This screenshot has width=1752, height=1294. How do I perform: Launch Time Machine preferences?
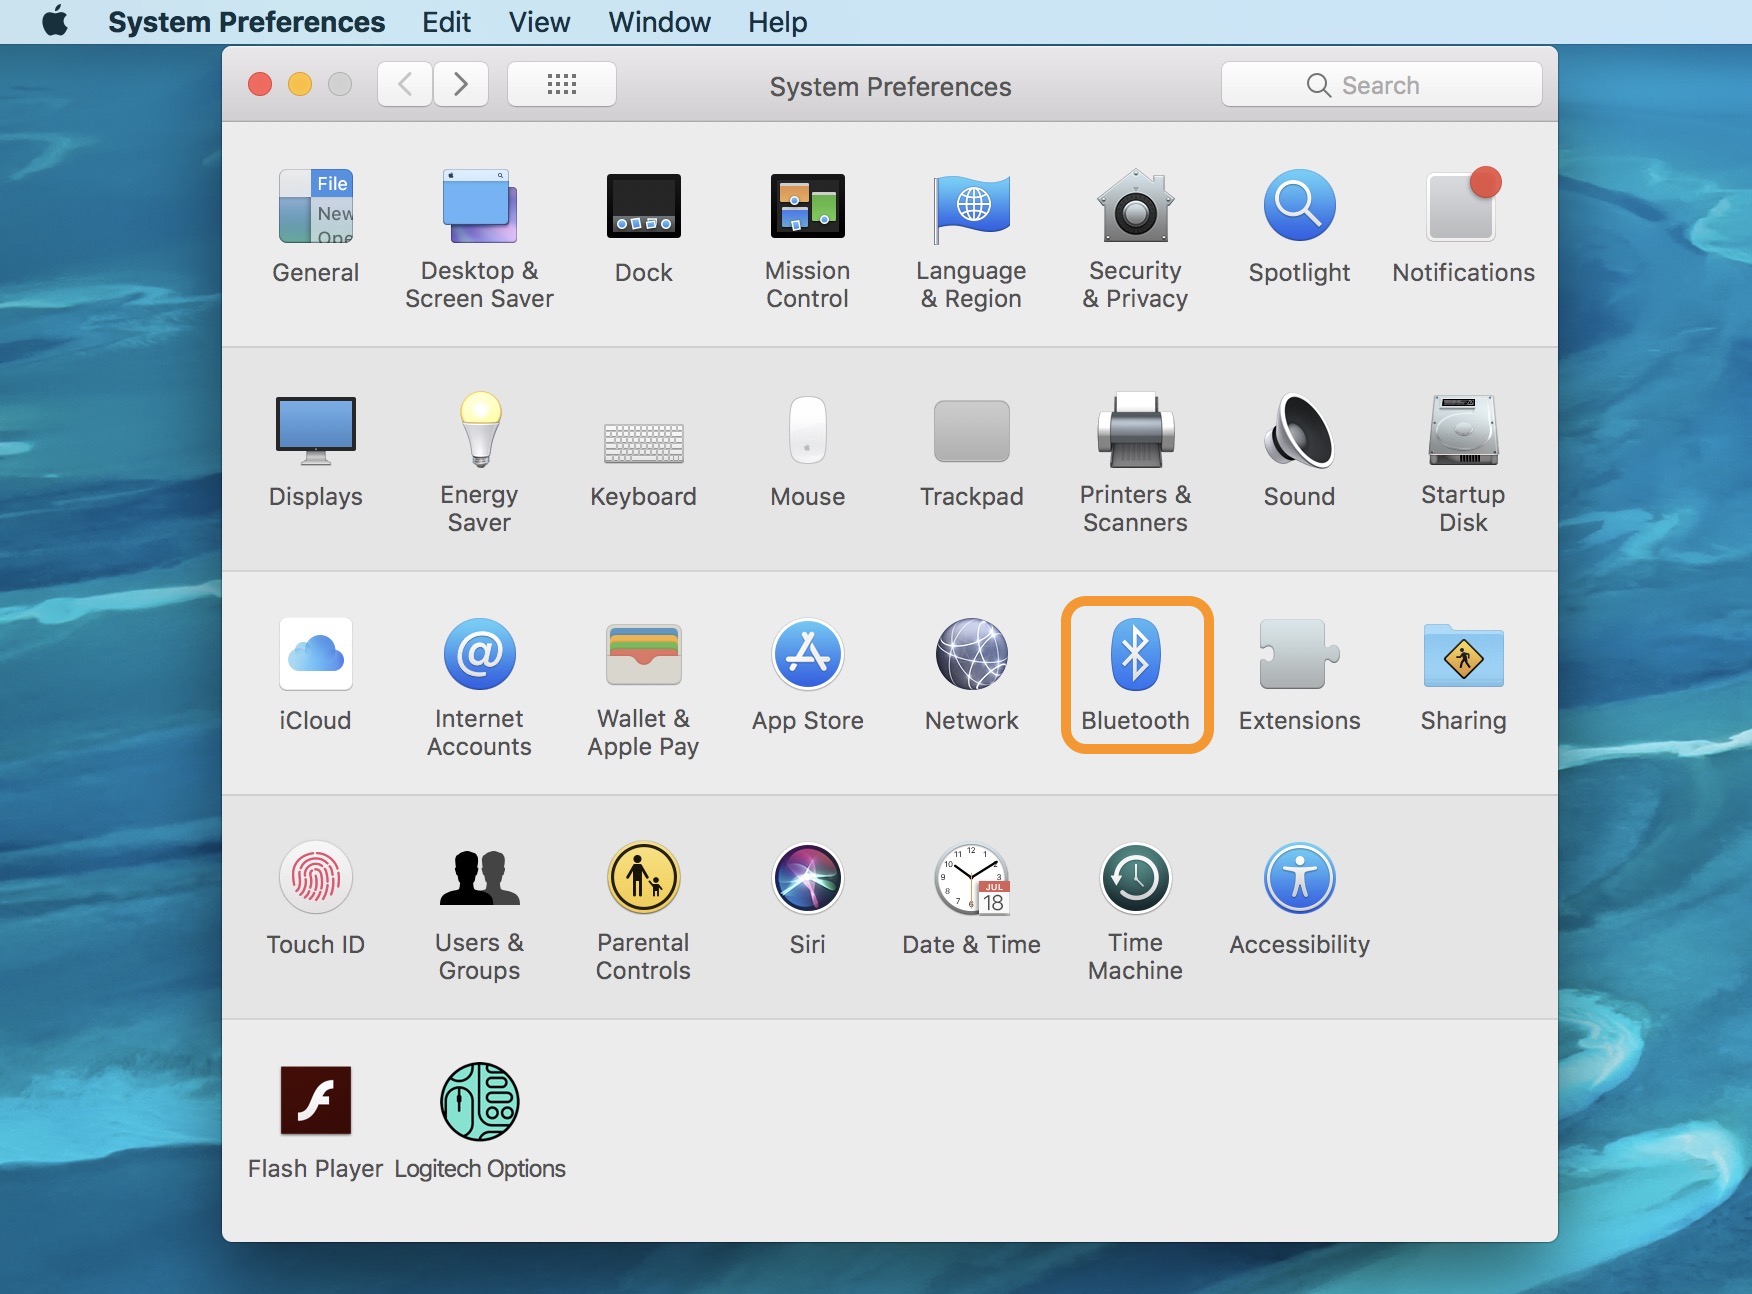[x=1135, y=880]
